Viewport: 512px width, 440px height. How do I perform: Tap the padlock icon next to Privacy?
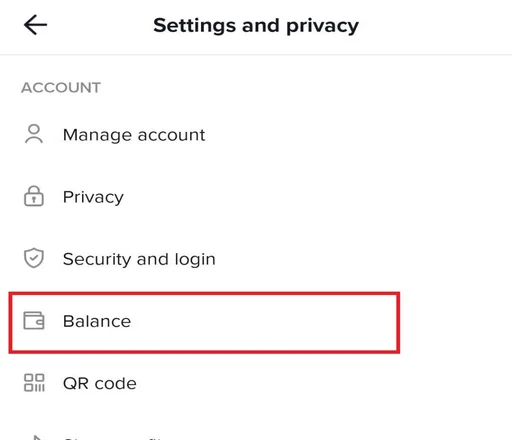coord(34,196)
